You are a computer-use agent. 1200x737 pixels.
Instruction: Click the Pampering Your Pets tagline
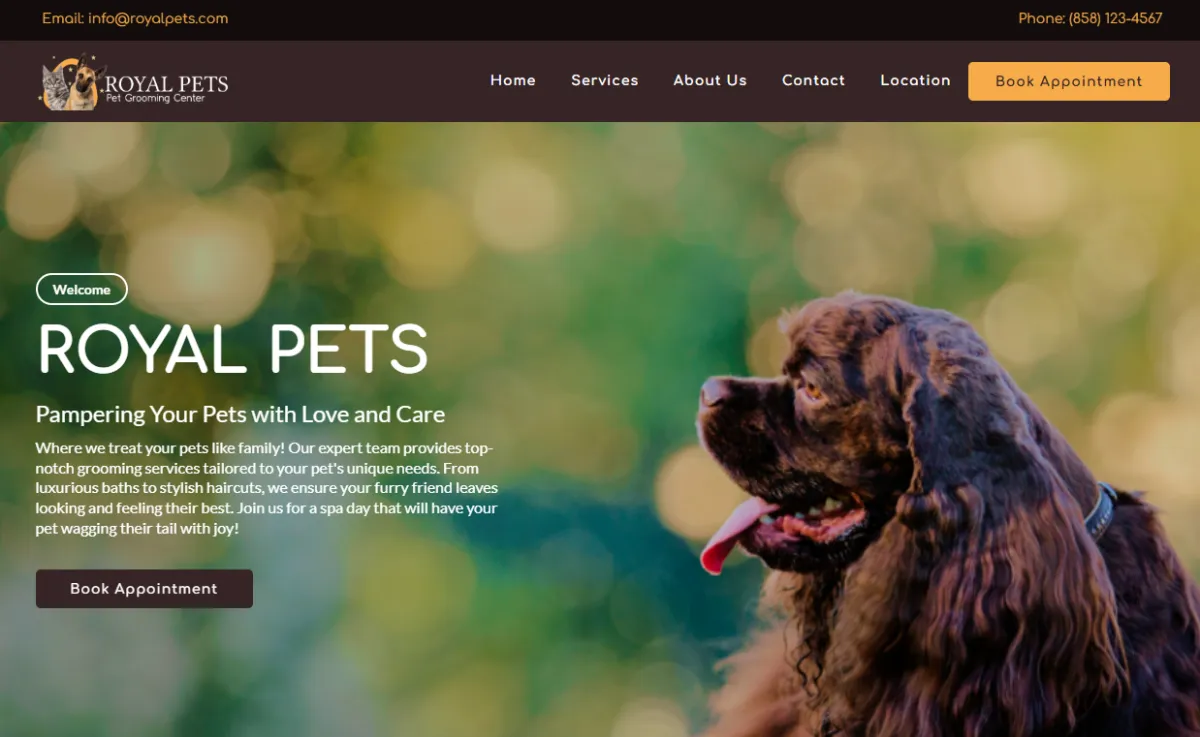[240, 414]
